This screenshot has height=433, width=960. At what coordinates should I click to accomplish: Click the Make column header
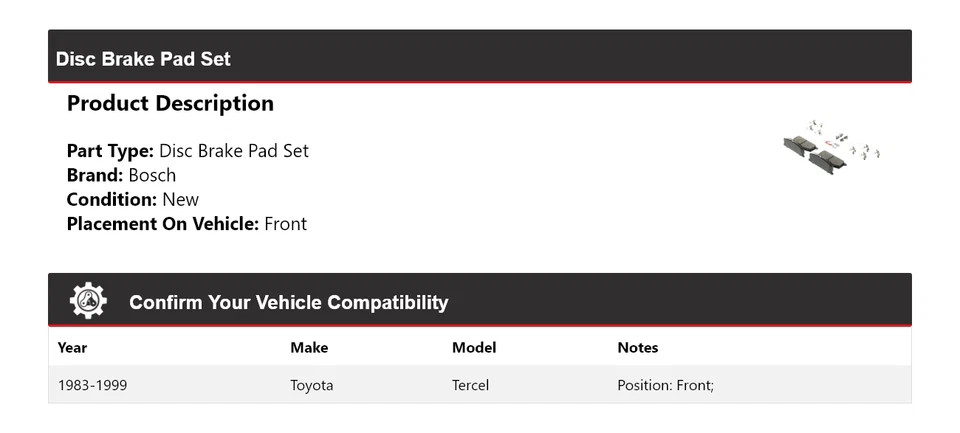(309, 347)
